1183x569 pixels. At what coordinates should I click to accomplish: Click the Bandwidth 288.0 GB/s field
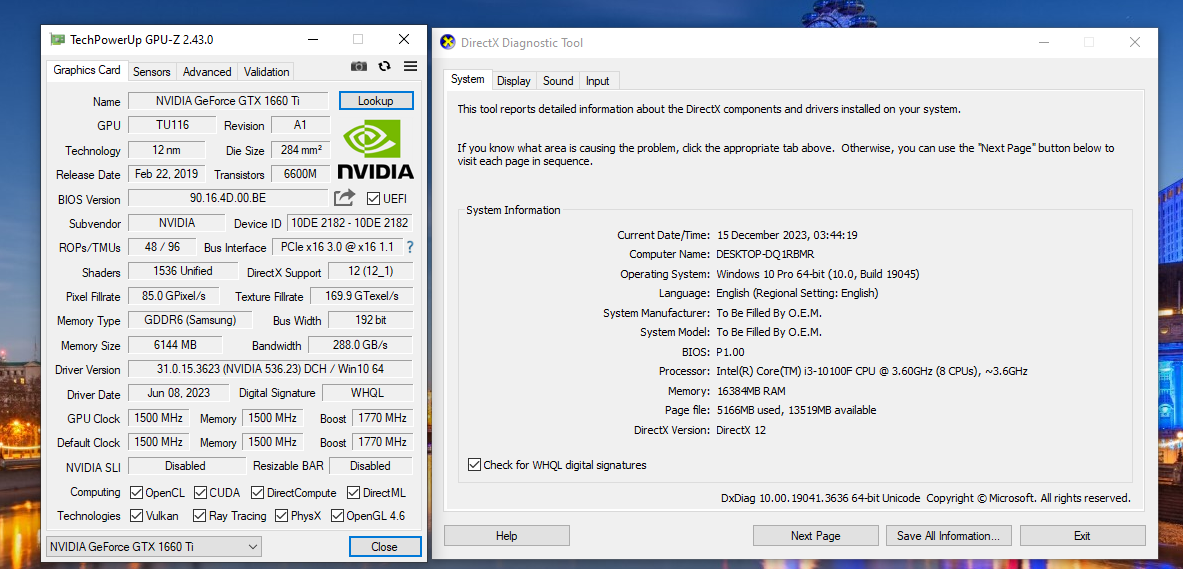coord(361,345)
